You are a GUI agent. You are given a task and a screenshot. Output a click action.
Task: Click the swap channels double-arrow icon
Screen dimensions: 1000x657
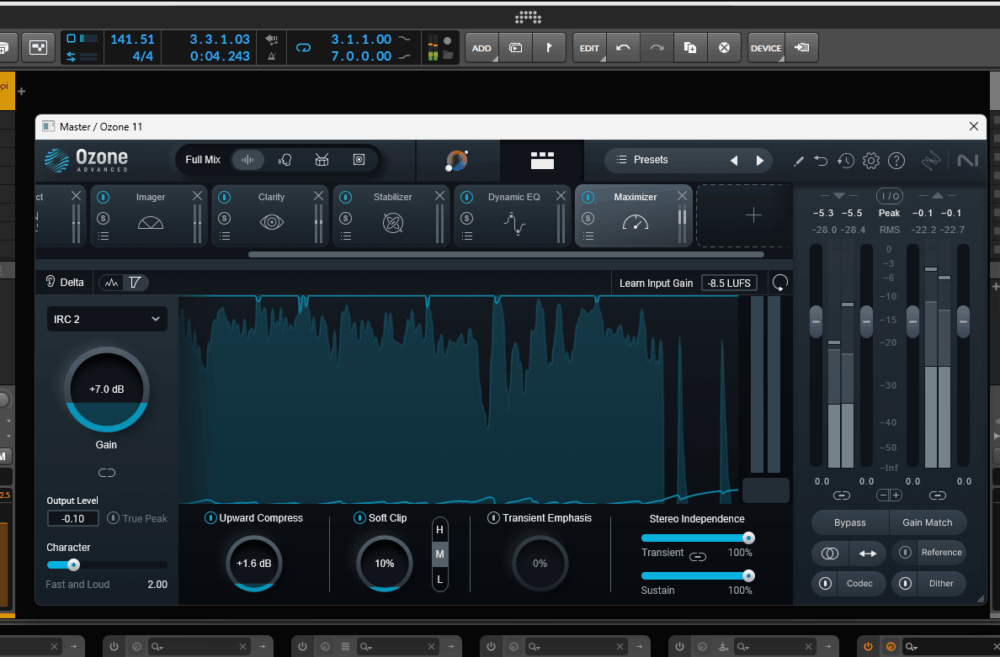point(867,553)
